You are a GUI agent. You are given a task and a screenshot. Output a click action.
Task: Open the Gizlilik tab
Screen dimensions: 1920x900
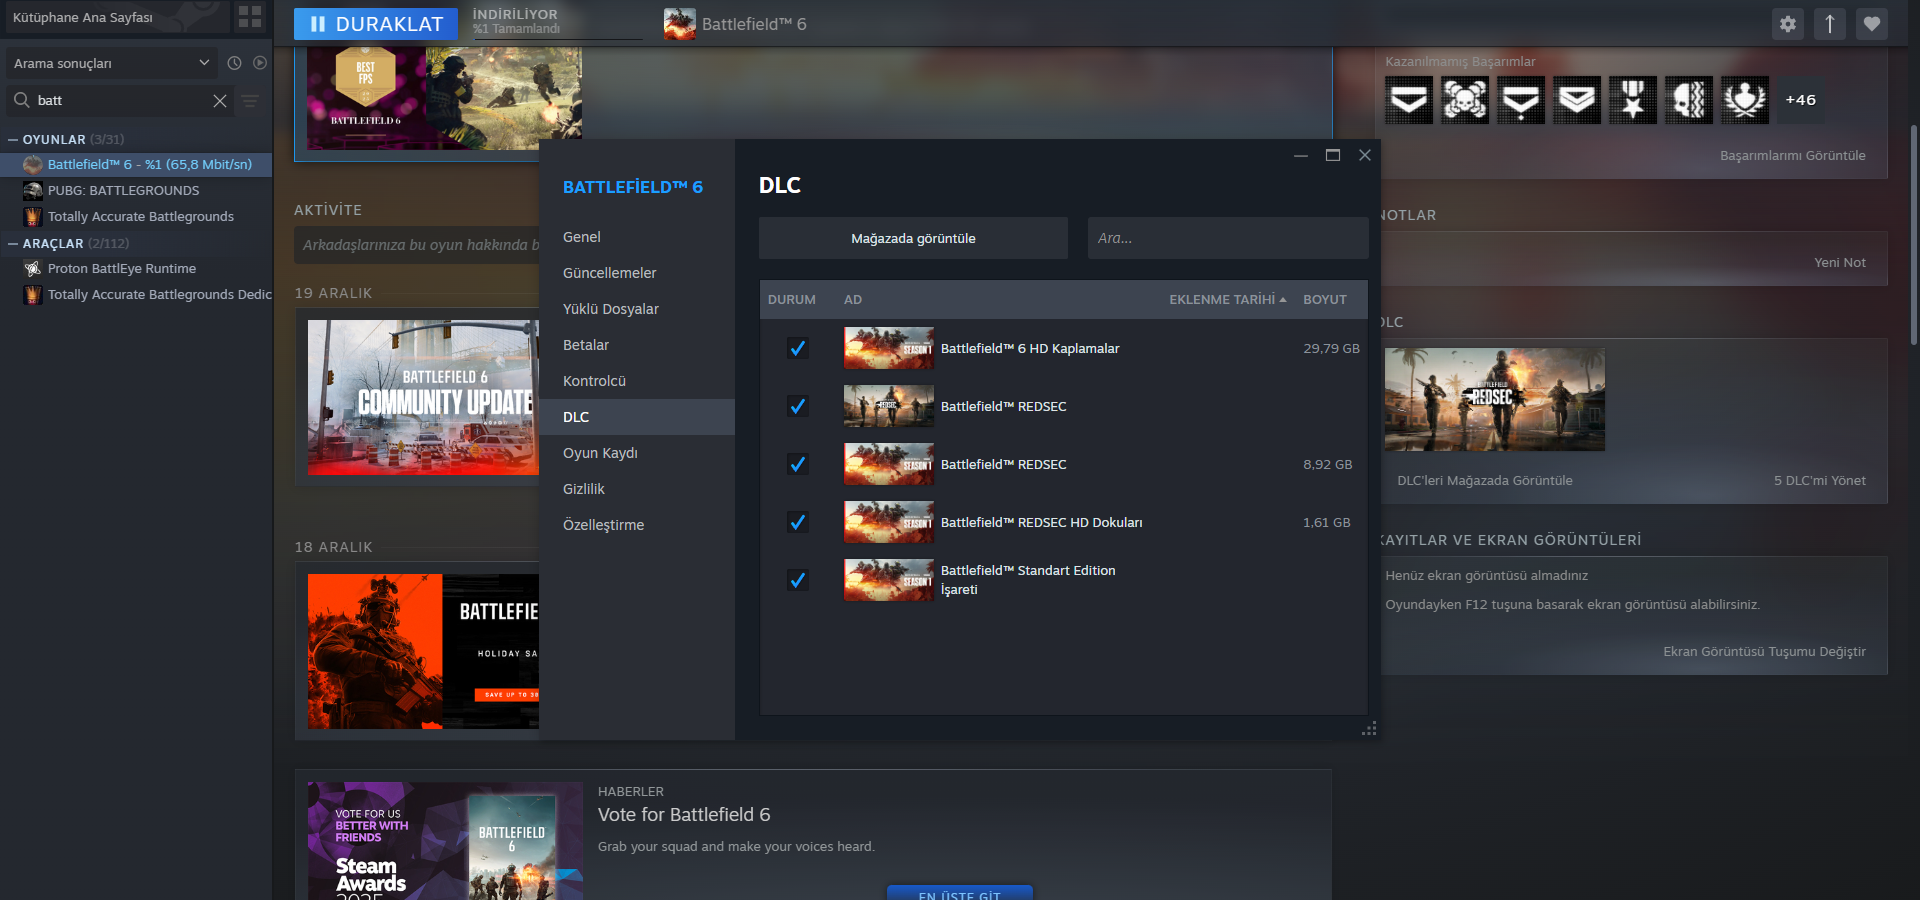[637, 489]
